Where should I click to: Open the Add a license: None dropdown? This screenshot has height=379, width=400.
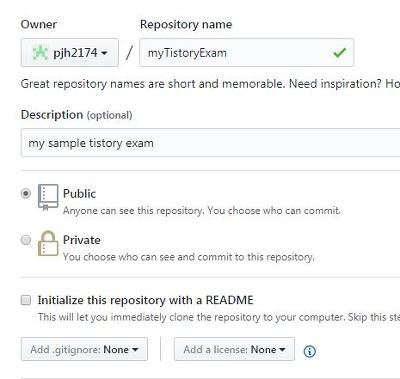coord(234,349)
